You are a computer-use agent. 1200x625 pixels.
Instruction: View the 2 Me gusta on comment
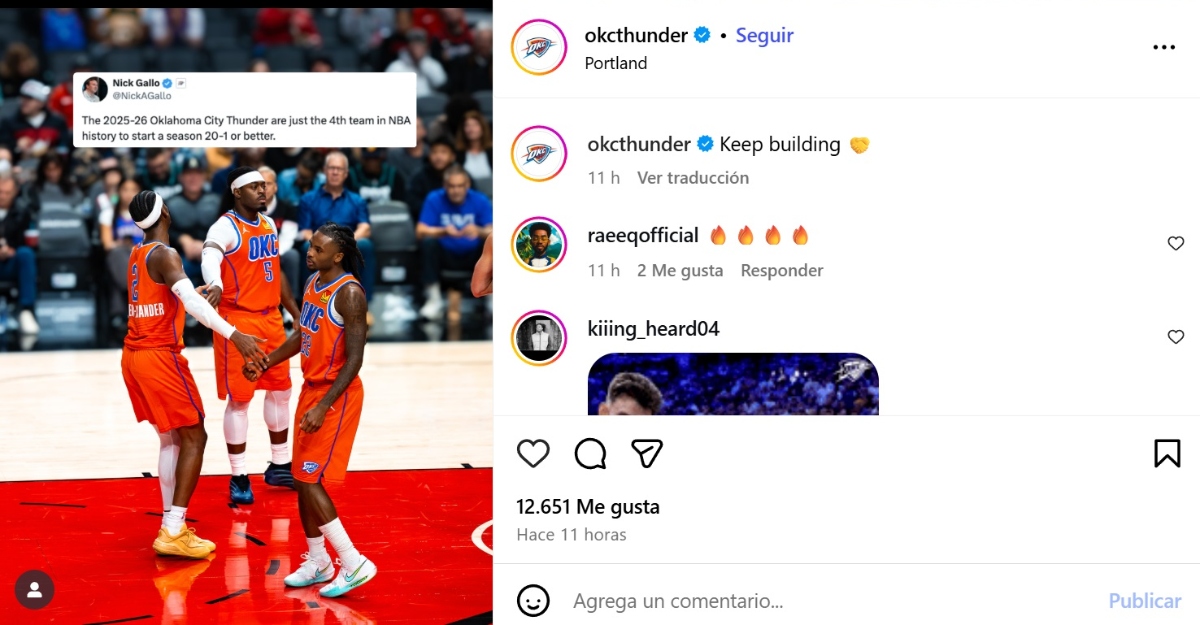point(680,271)
